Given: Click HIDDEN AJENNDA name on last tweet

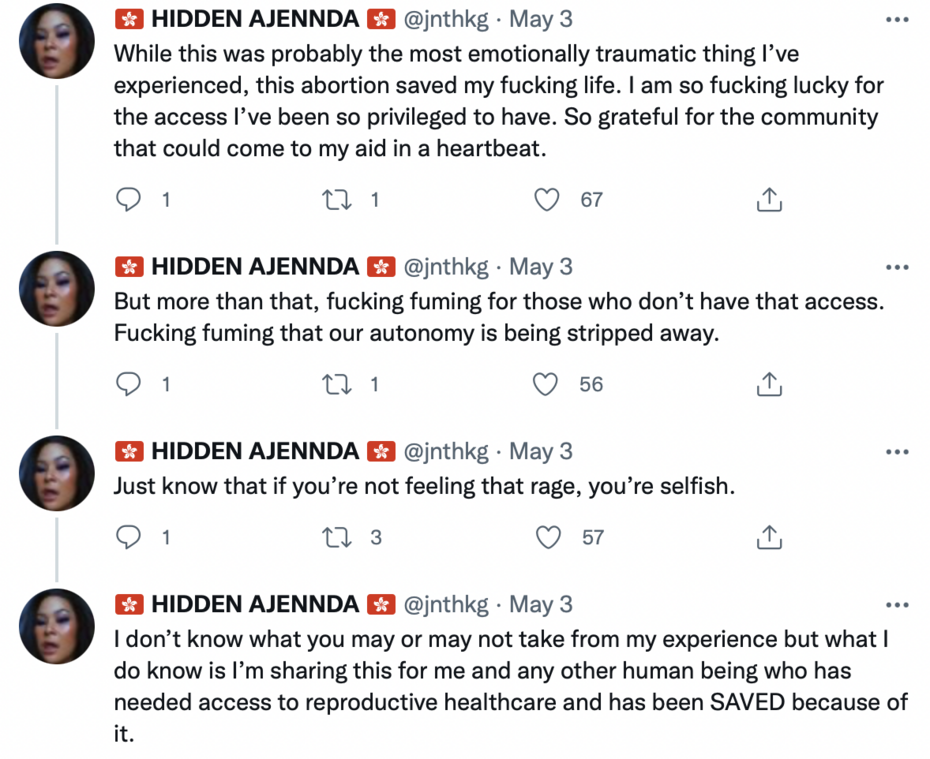Looking at the screenshot, I should click(255, 604).
